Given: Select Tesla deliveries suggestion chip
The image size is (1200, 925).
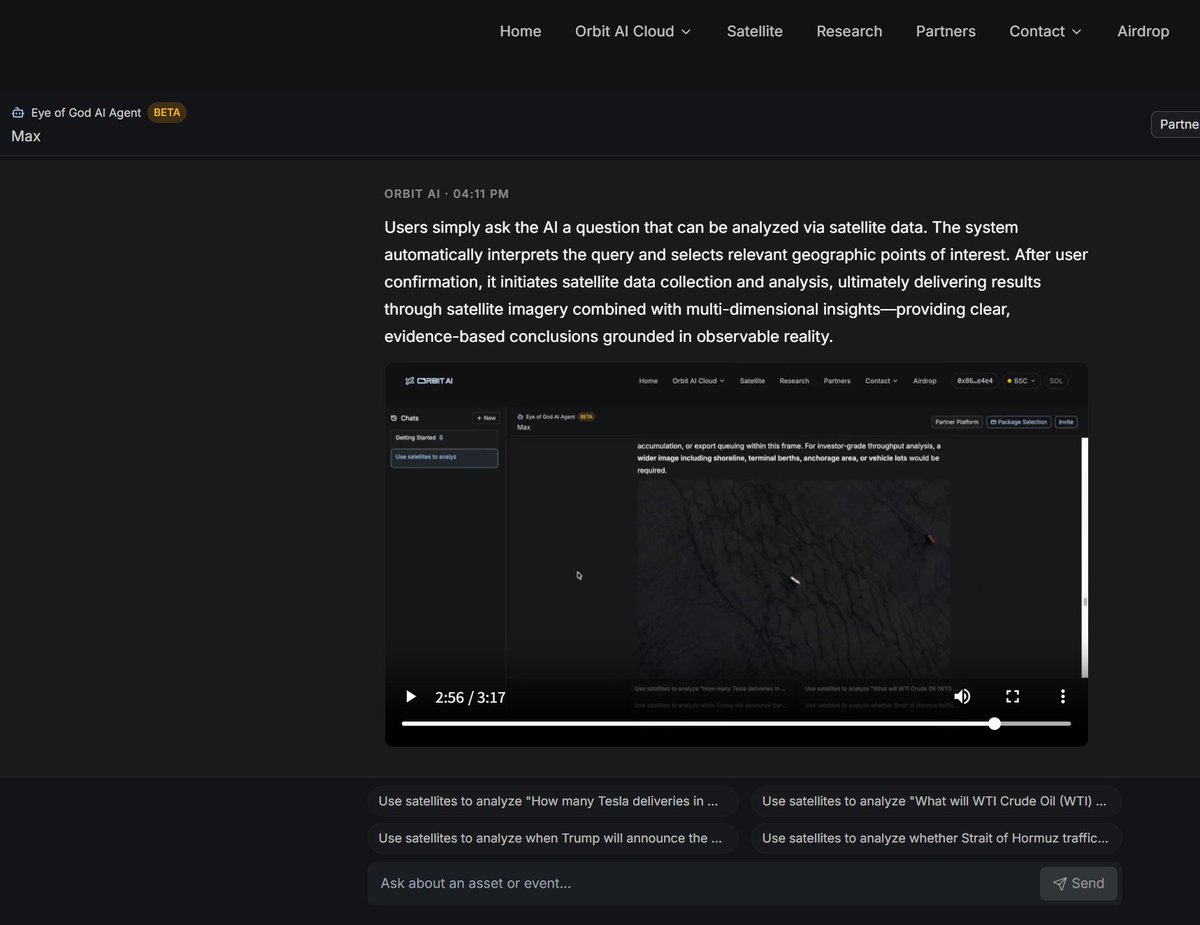Looking at the screenshot, I should (552, 801).
